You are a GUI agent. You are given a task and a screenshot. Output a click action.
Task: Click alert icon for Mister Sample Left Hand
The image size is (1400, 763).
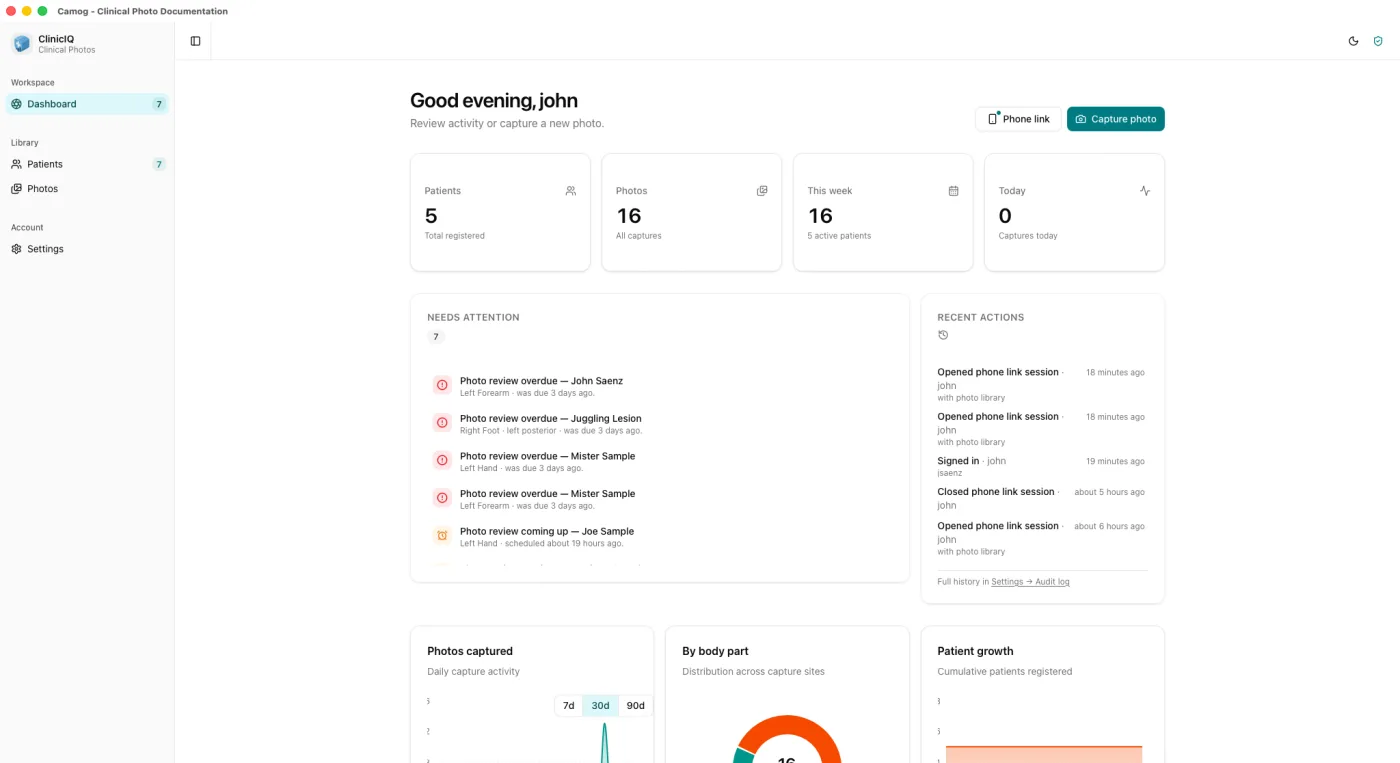[x=442, y=460]
